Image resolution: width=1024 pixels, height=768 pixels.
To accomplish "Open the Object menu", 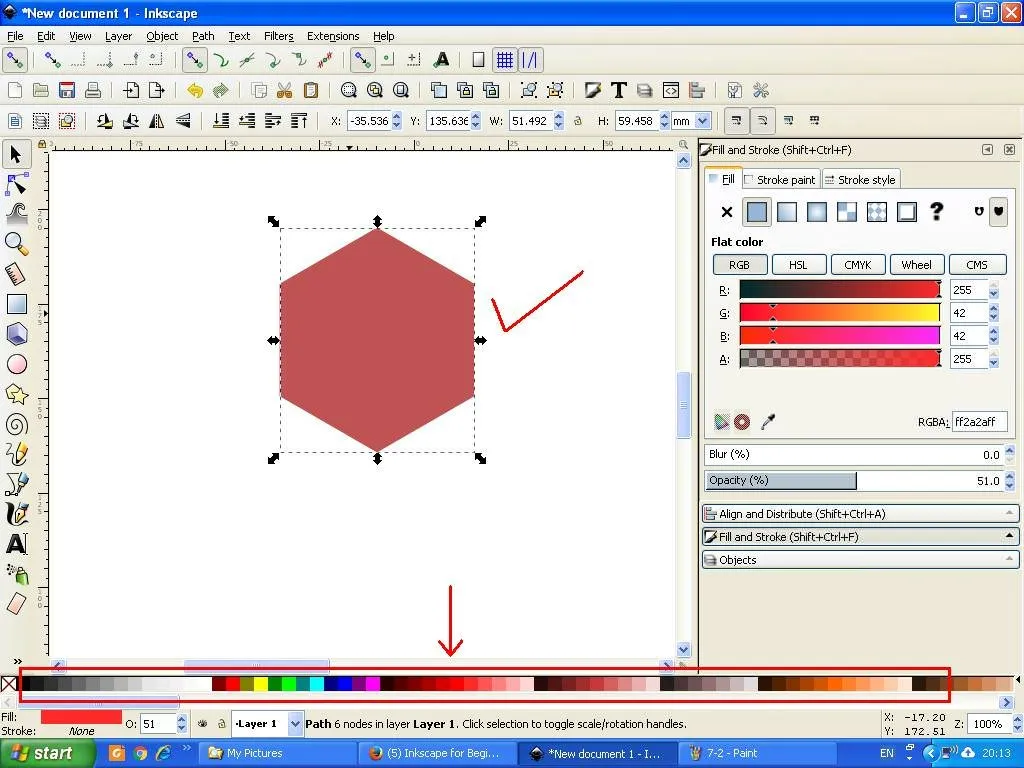I will [x=162, y=36].
